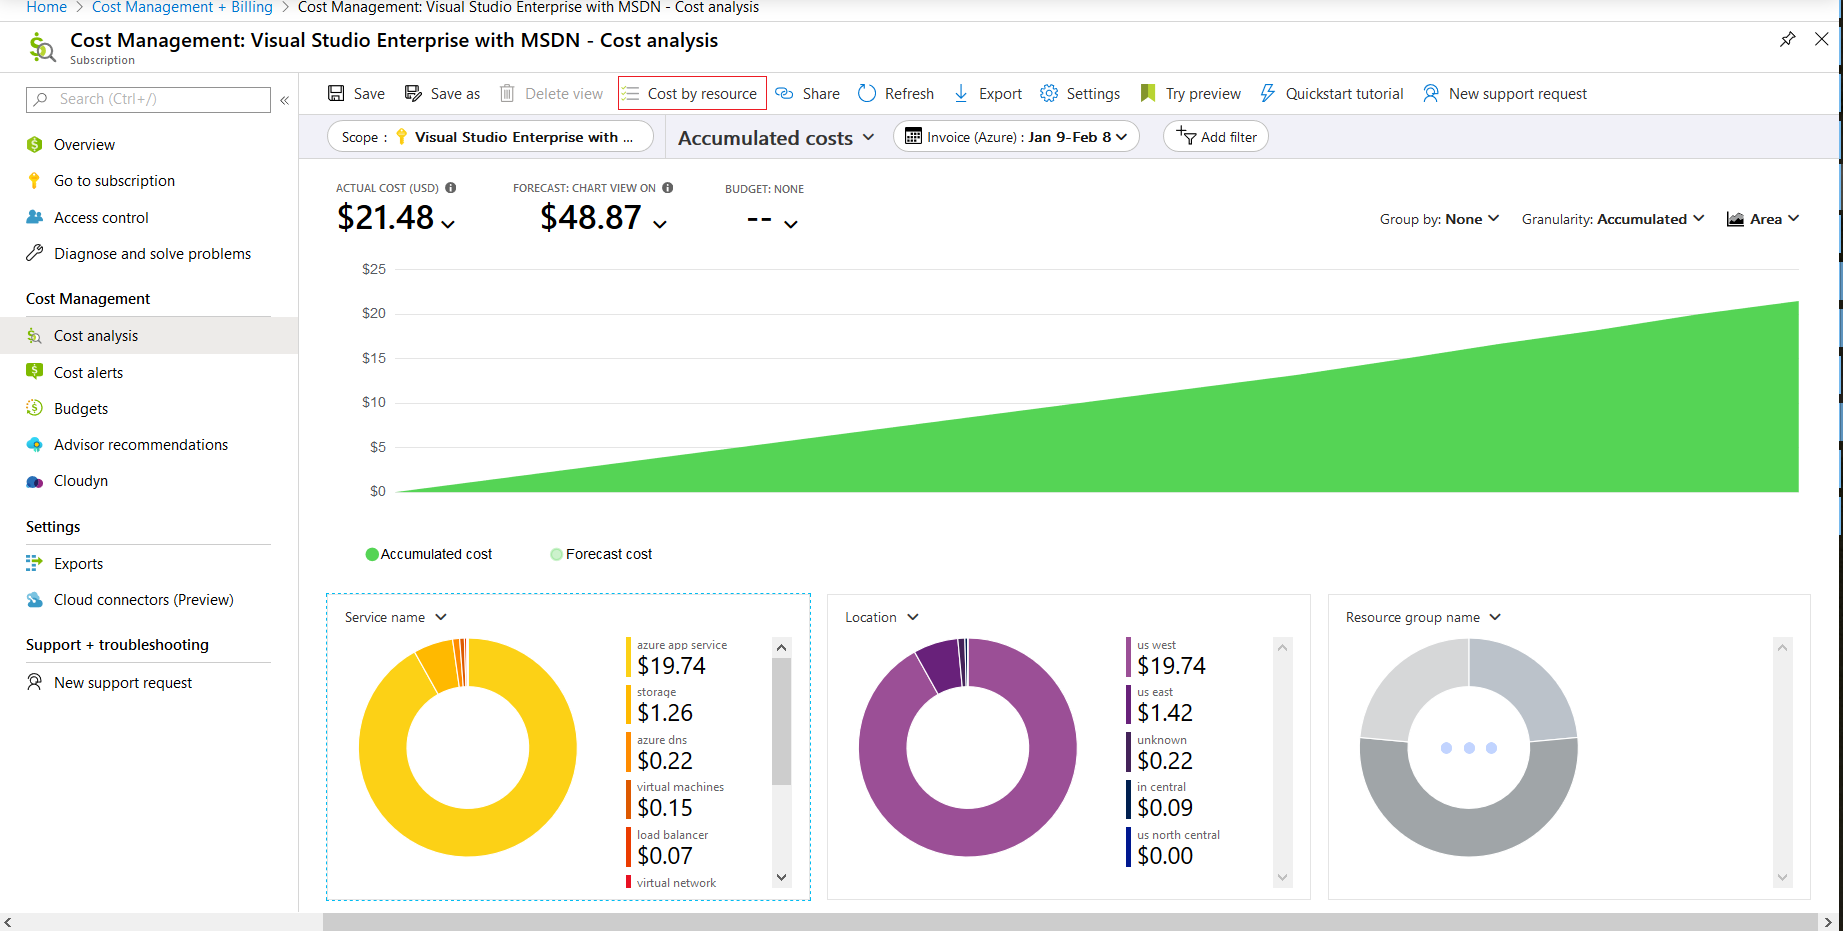
Task: Click the Go to subscription key icon
Action: (x=35, y=180)
